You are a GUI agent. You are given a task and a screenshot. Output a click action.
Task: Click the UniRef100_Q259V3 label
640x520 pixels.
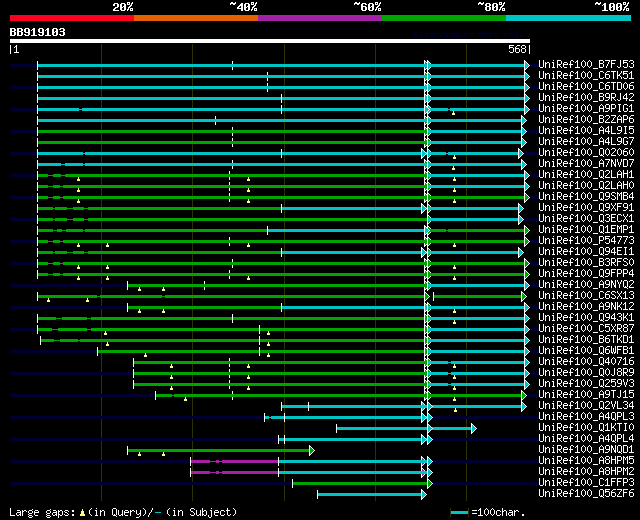(x=586, y=384)
